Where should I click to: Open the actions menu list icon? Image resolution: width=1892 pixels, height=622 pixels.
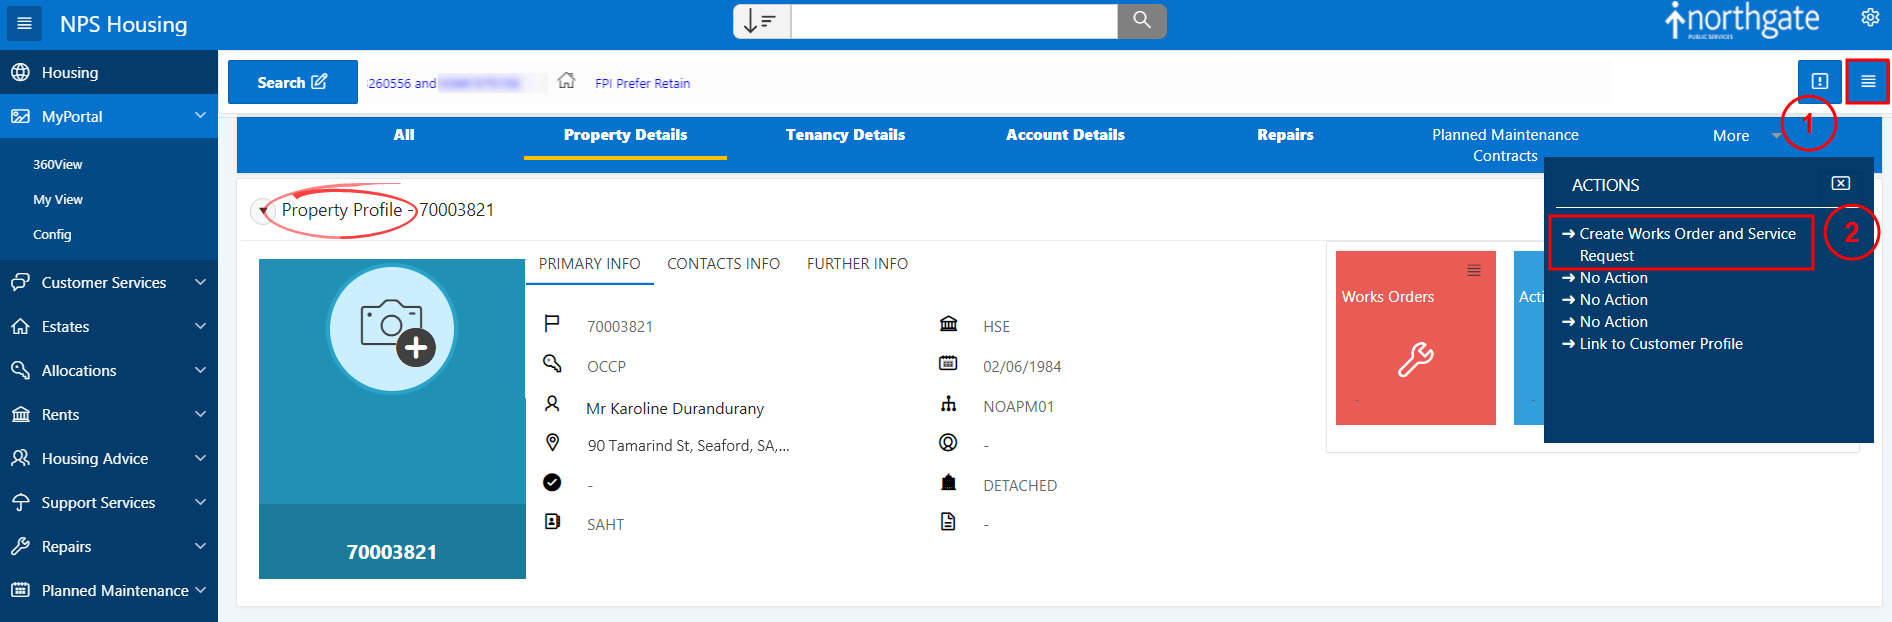(x=1867, y=81)
